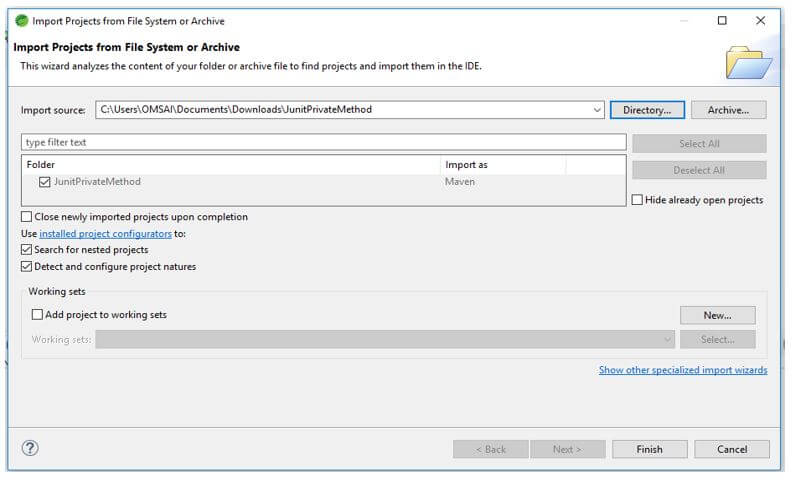Viewport: 796px width, 486px height.
Task: Enable Close newly imported projects upon completion
Action: coord(26,217)
